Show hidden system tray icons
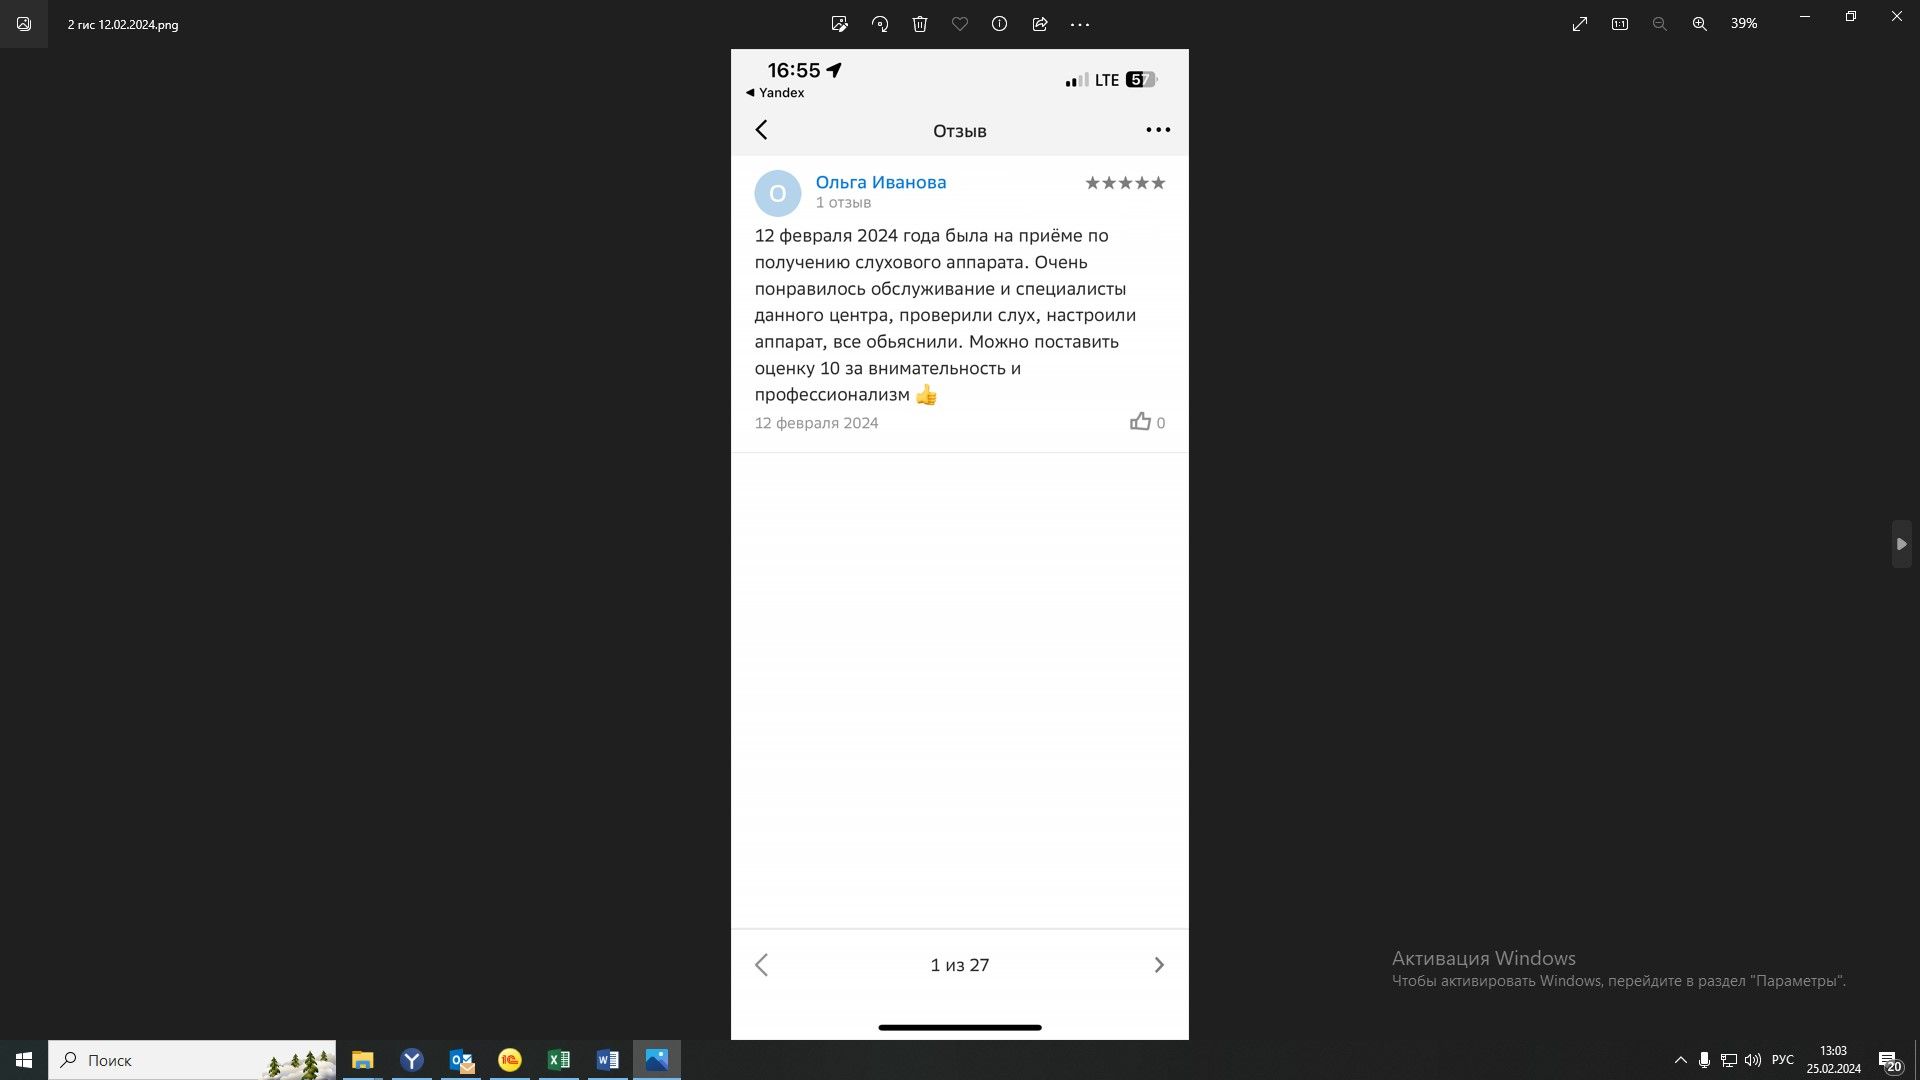The height and width of the screenshot is (1080, 1920). 1680,1060
